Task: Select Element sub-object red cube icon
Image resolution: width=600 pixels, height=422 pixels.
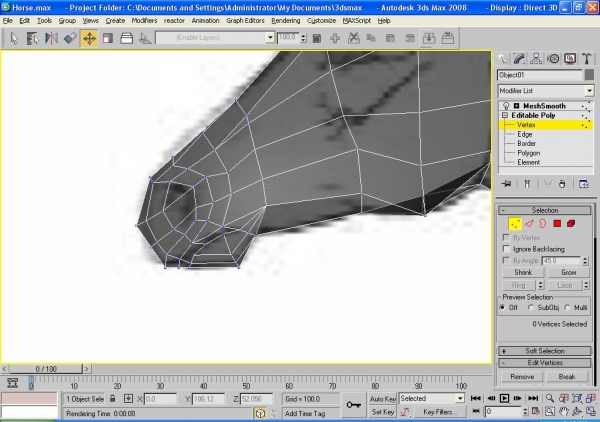Action: pos(571,223)
